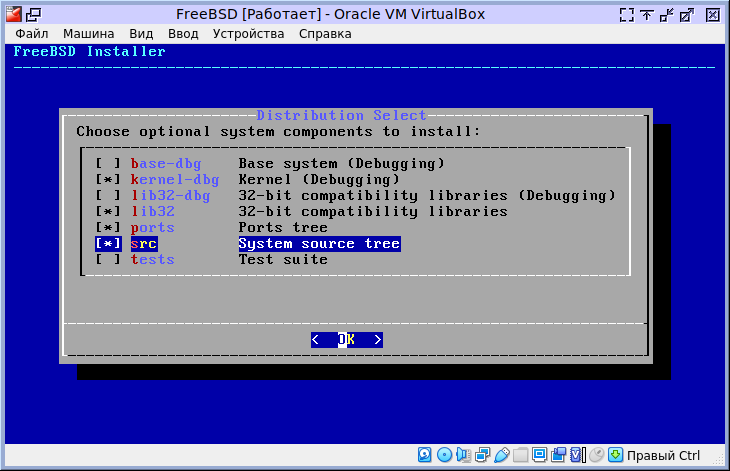The image size is (730, 471).
Task: Click the mouse integration status icon
Action: click(596, 455)
